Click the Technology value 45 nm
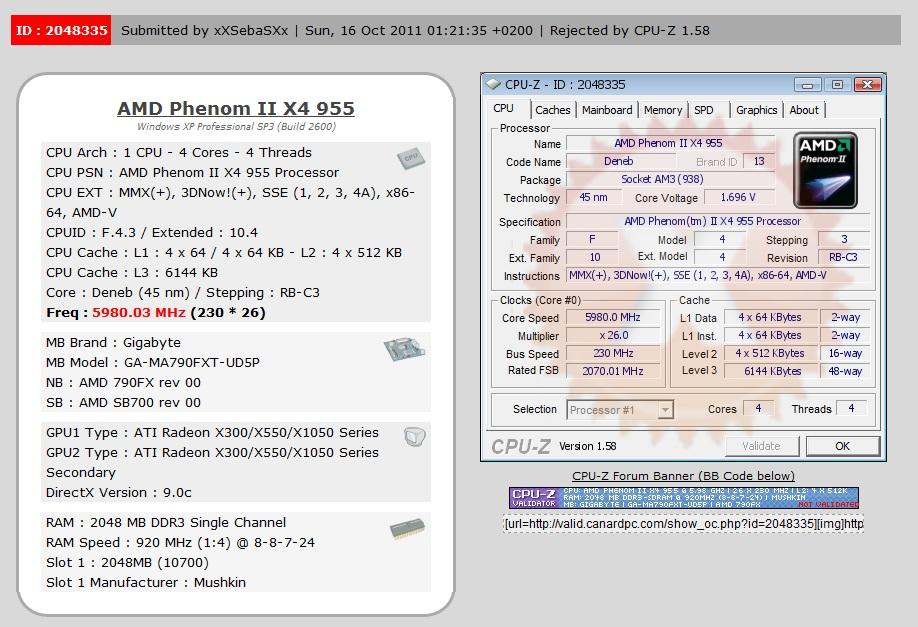918x627 pixels. [593, 197]
